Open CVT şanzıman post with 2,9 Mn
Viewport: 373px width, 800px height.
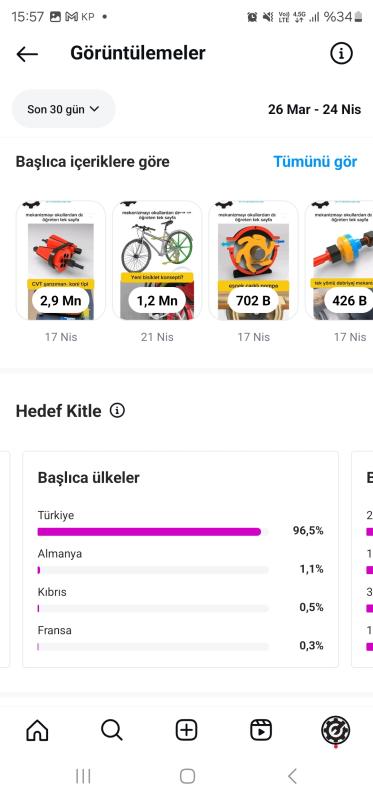click(x=61, y=260)
